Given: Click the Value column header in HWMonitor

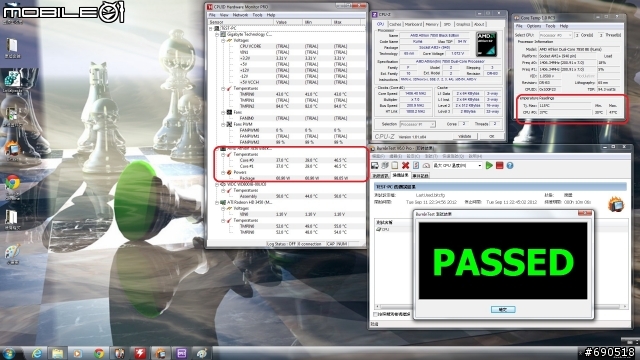Looking at the screenshot, I should pyautogui.click(x=288, y=22).
